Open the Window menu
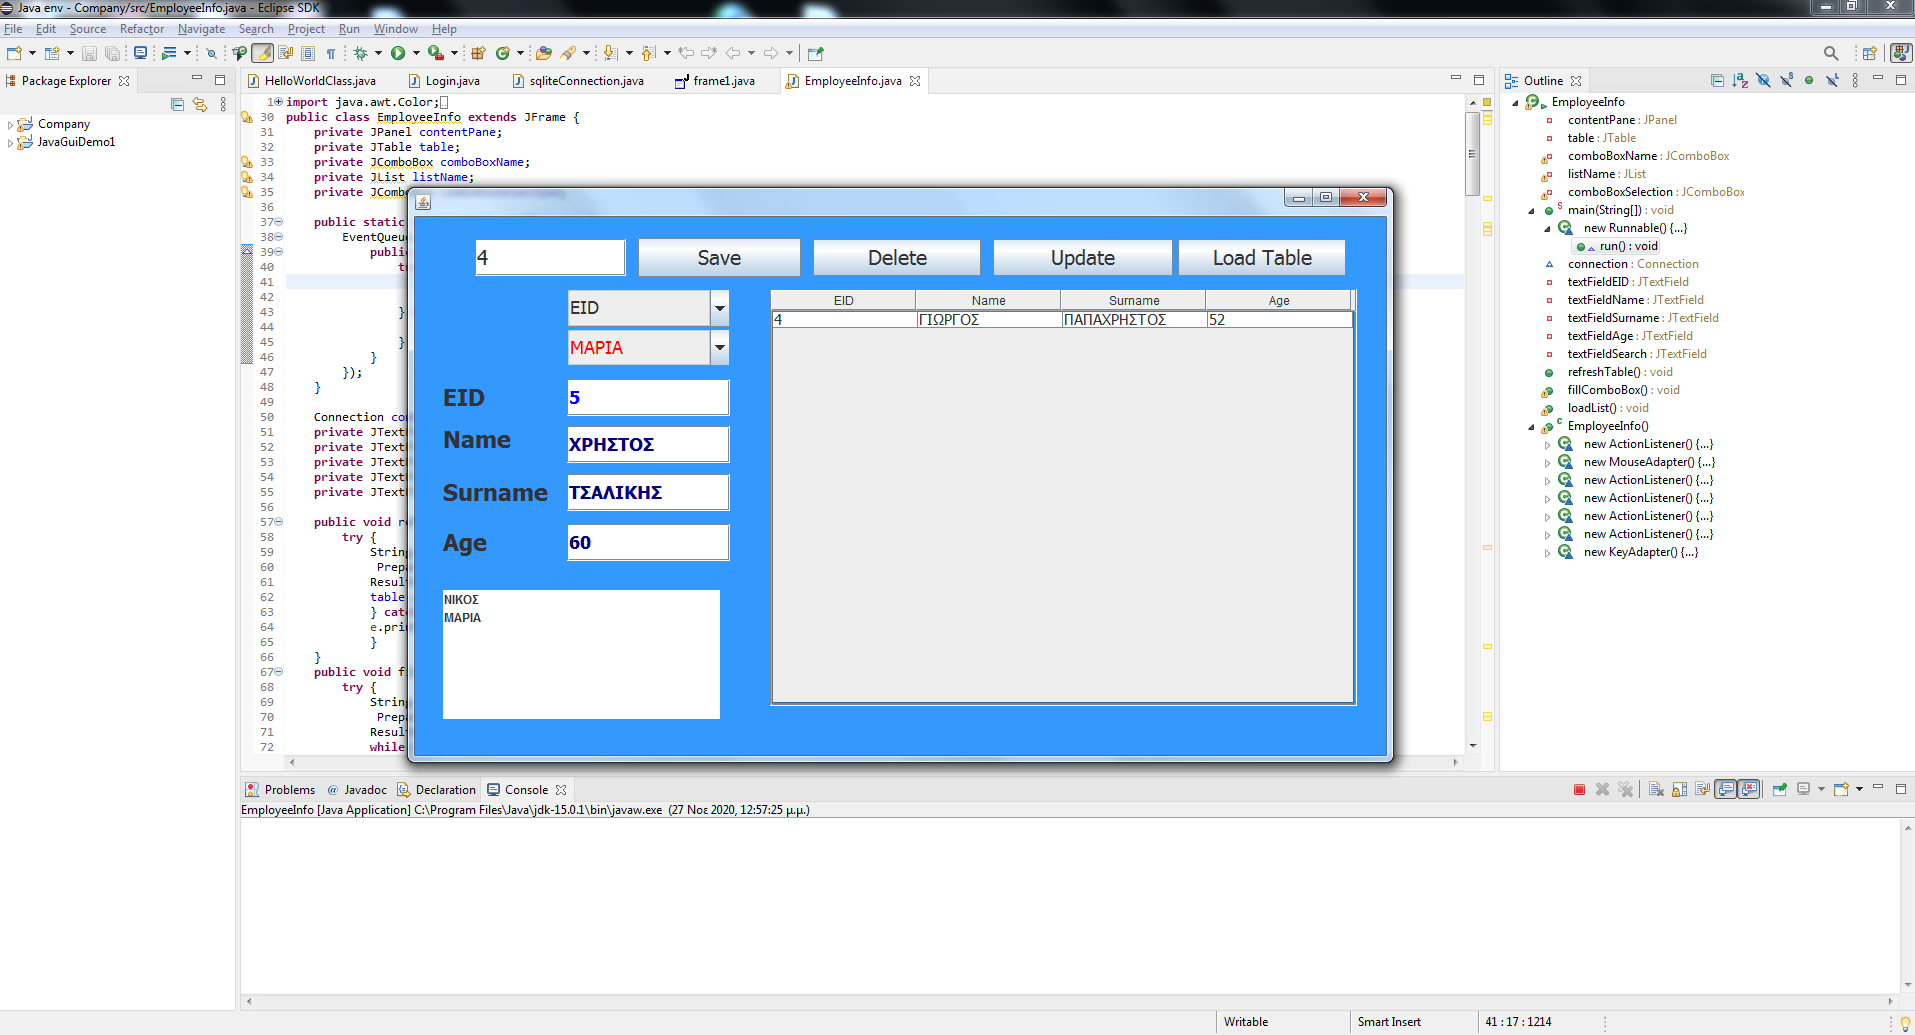Screen dimensions: 1915x1035 [396, 29]
